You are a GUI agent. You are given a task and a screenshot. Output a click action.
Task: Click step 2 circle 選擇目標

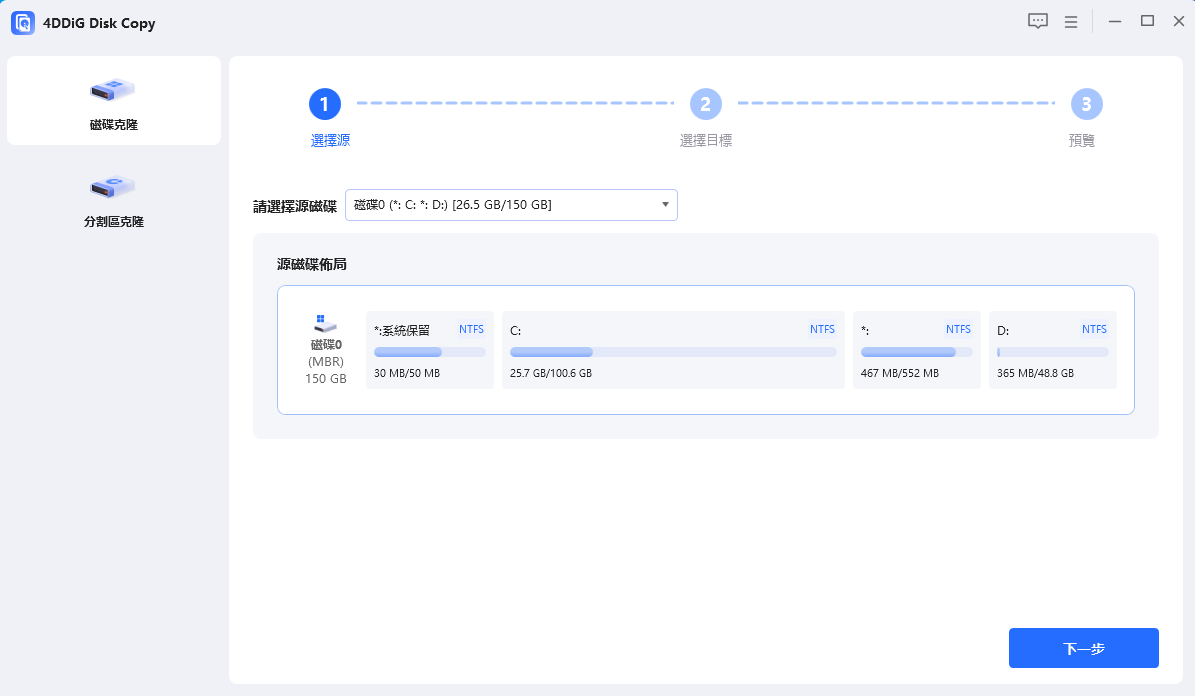[705, 103]
